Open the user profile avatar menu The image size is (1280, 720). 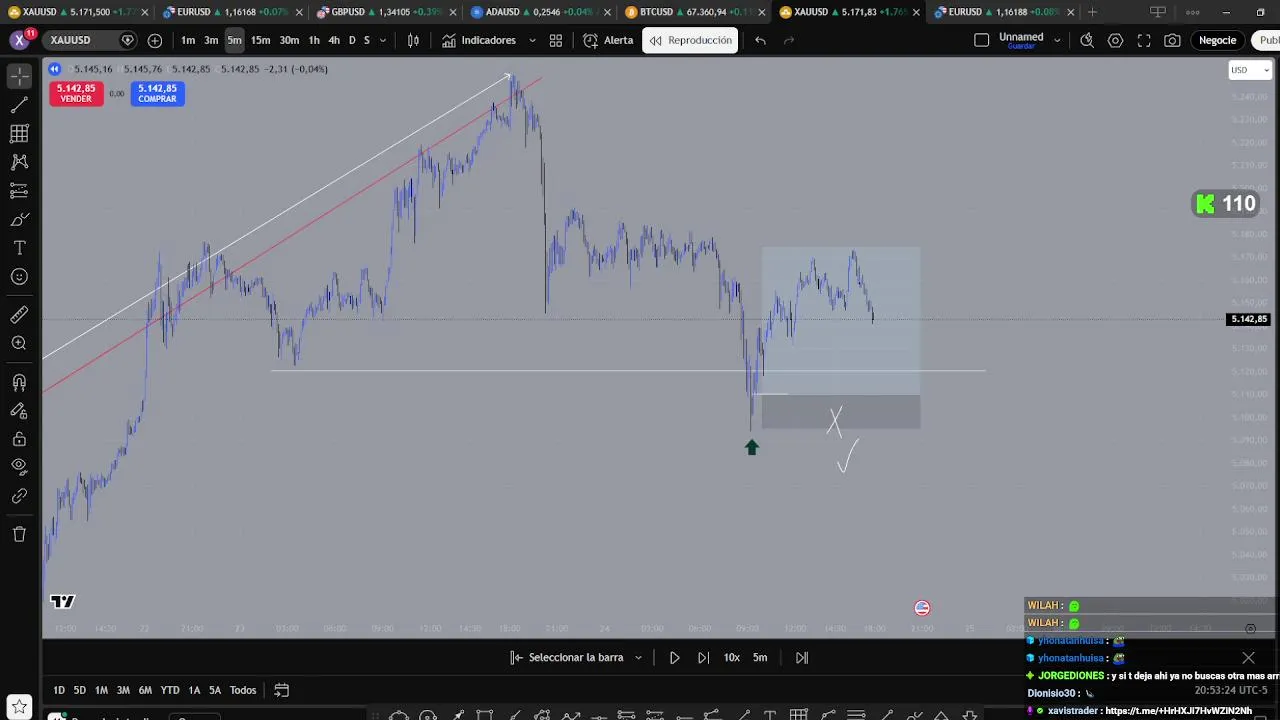coord(19,40)
